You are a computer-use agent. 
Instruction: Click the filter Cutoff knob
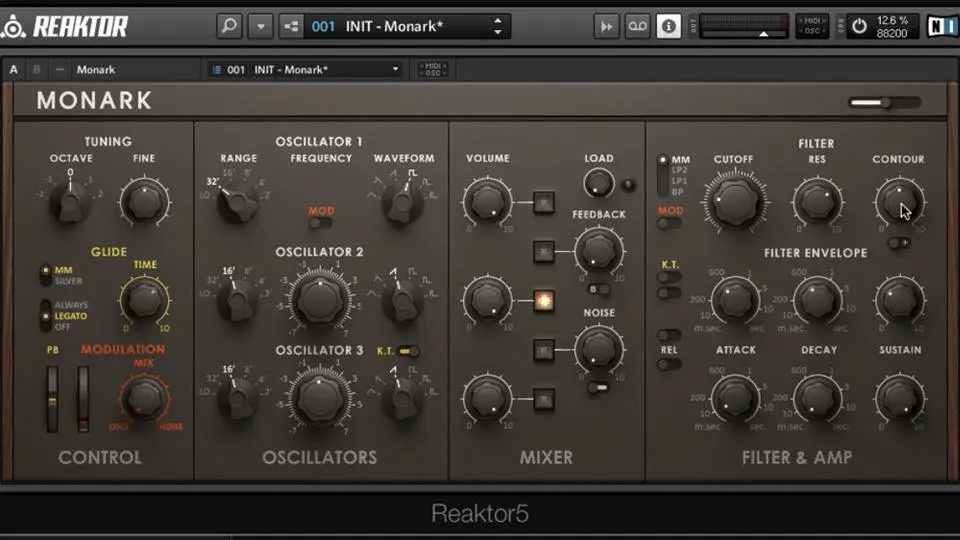click(x=735, y=201)
